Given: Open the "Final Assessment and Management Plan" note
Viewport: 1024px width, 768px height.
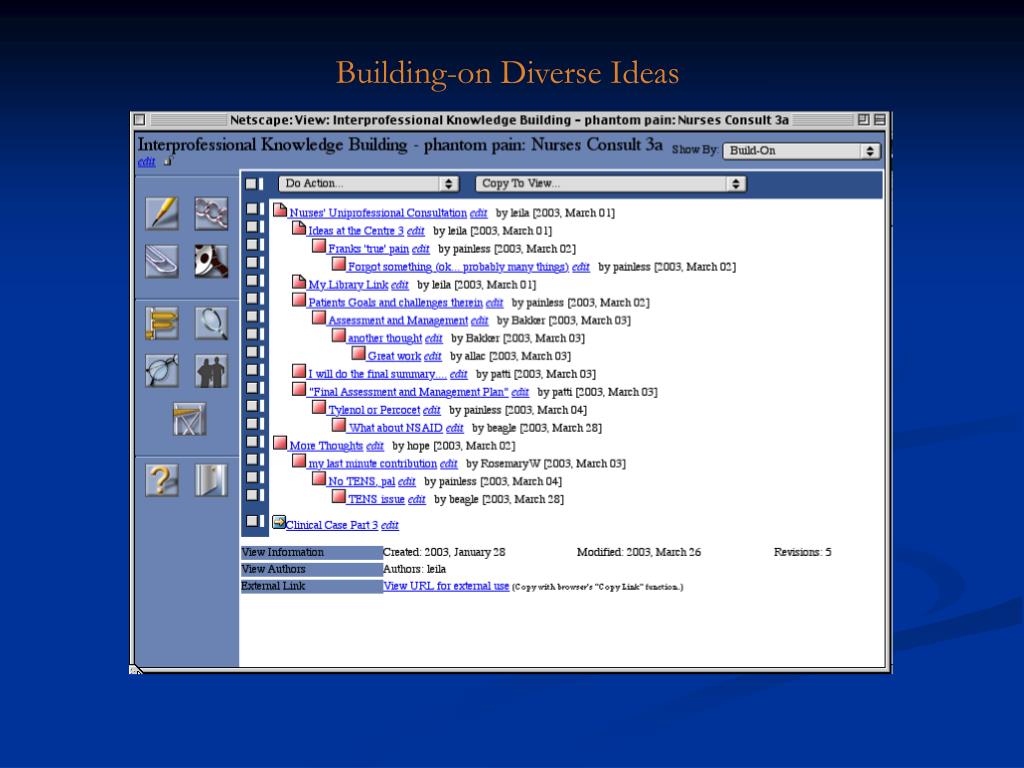Looking at the screenshot, I should [x=408, y=392].
